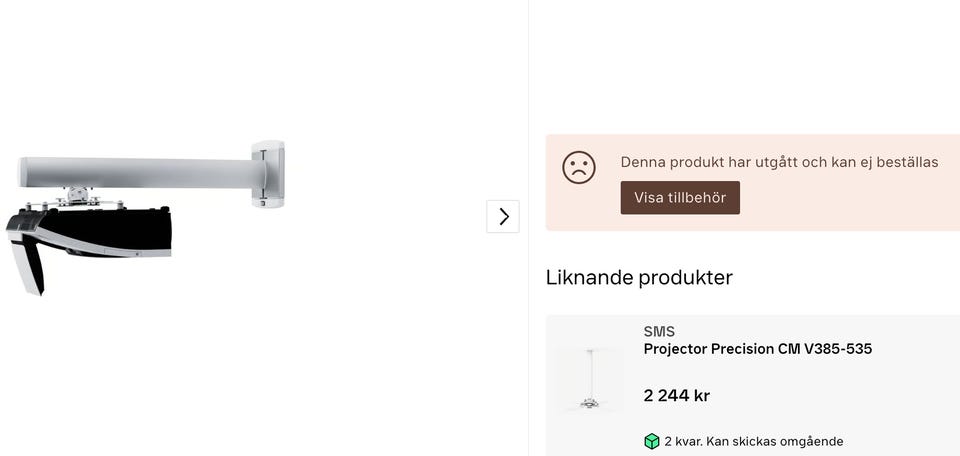Select the ceiling mount product thumbnail
This screenshot has width=960, height=456.
point(590,380)
